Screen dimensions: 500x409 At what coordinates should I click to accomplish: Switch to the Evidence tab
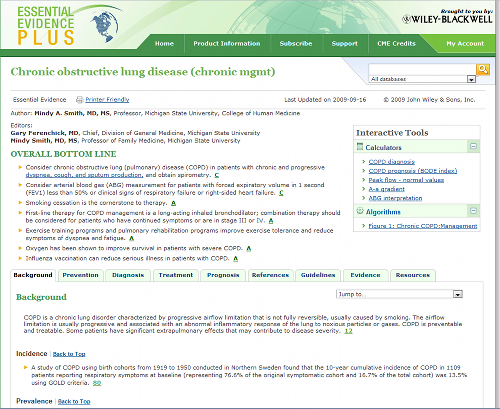tap(365, 275)
